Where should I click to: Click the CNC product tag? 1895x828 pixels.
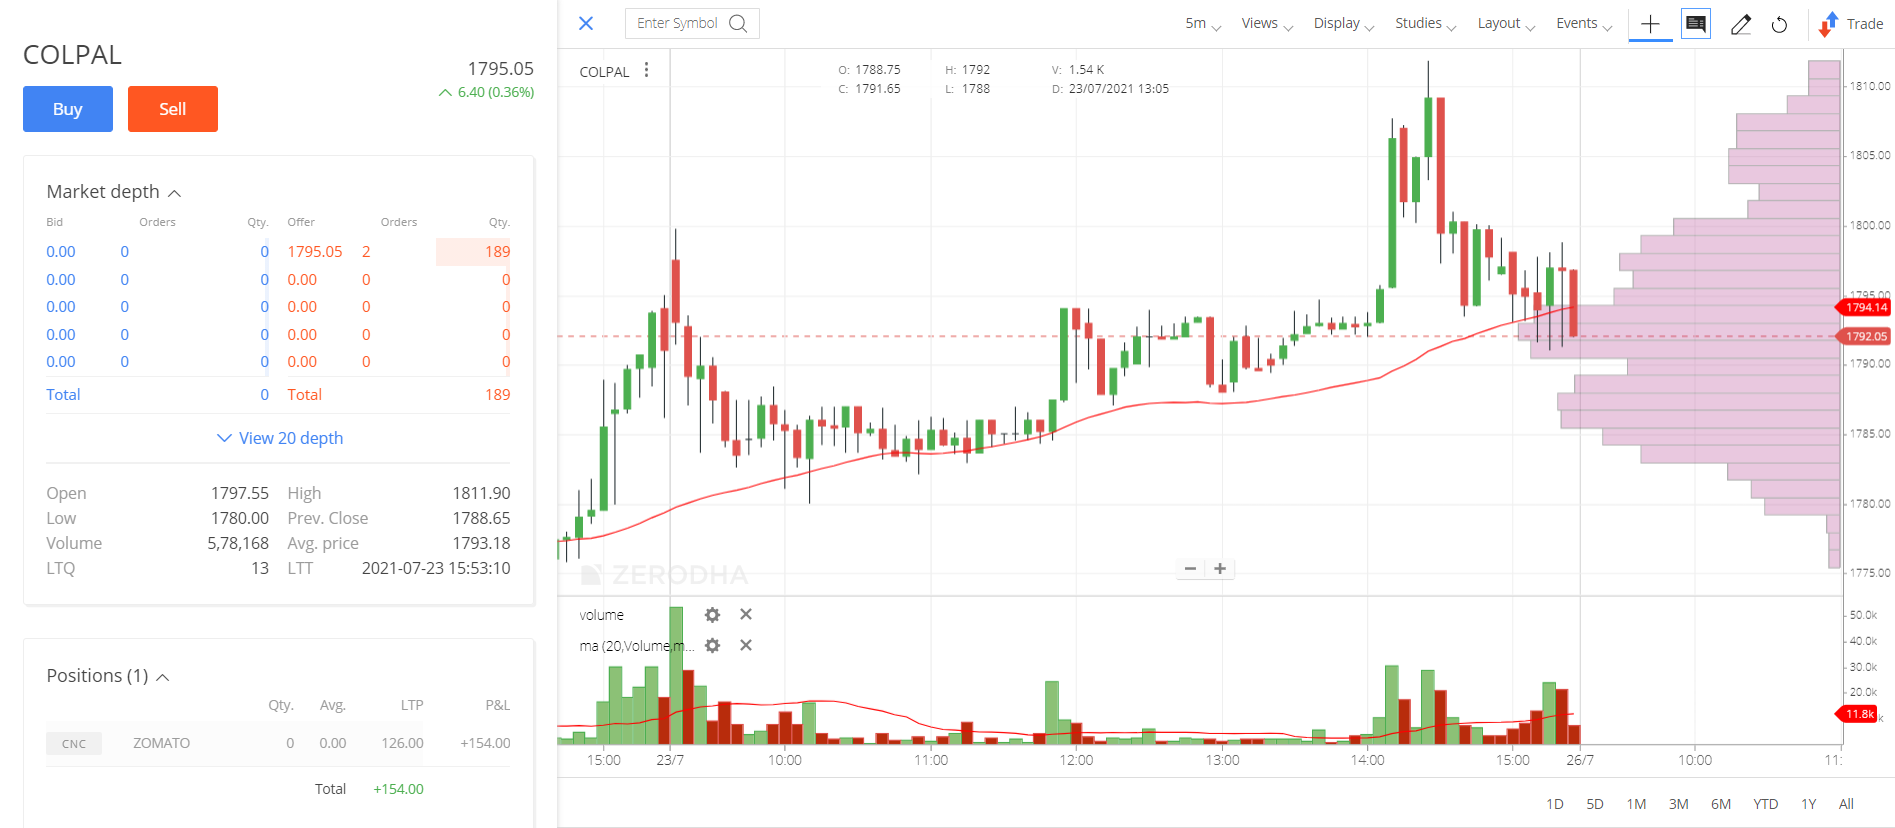tap(74, 744)
